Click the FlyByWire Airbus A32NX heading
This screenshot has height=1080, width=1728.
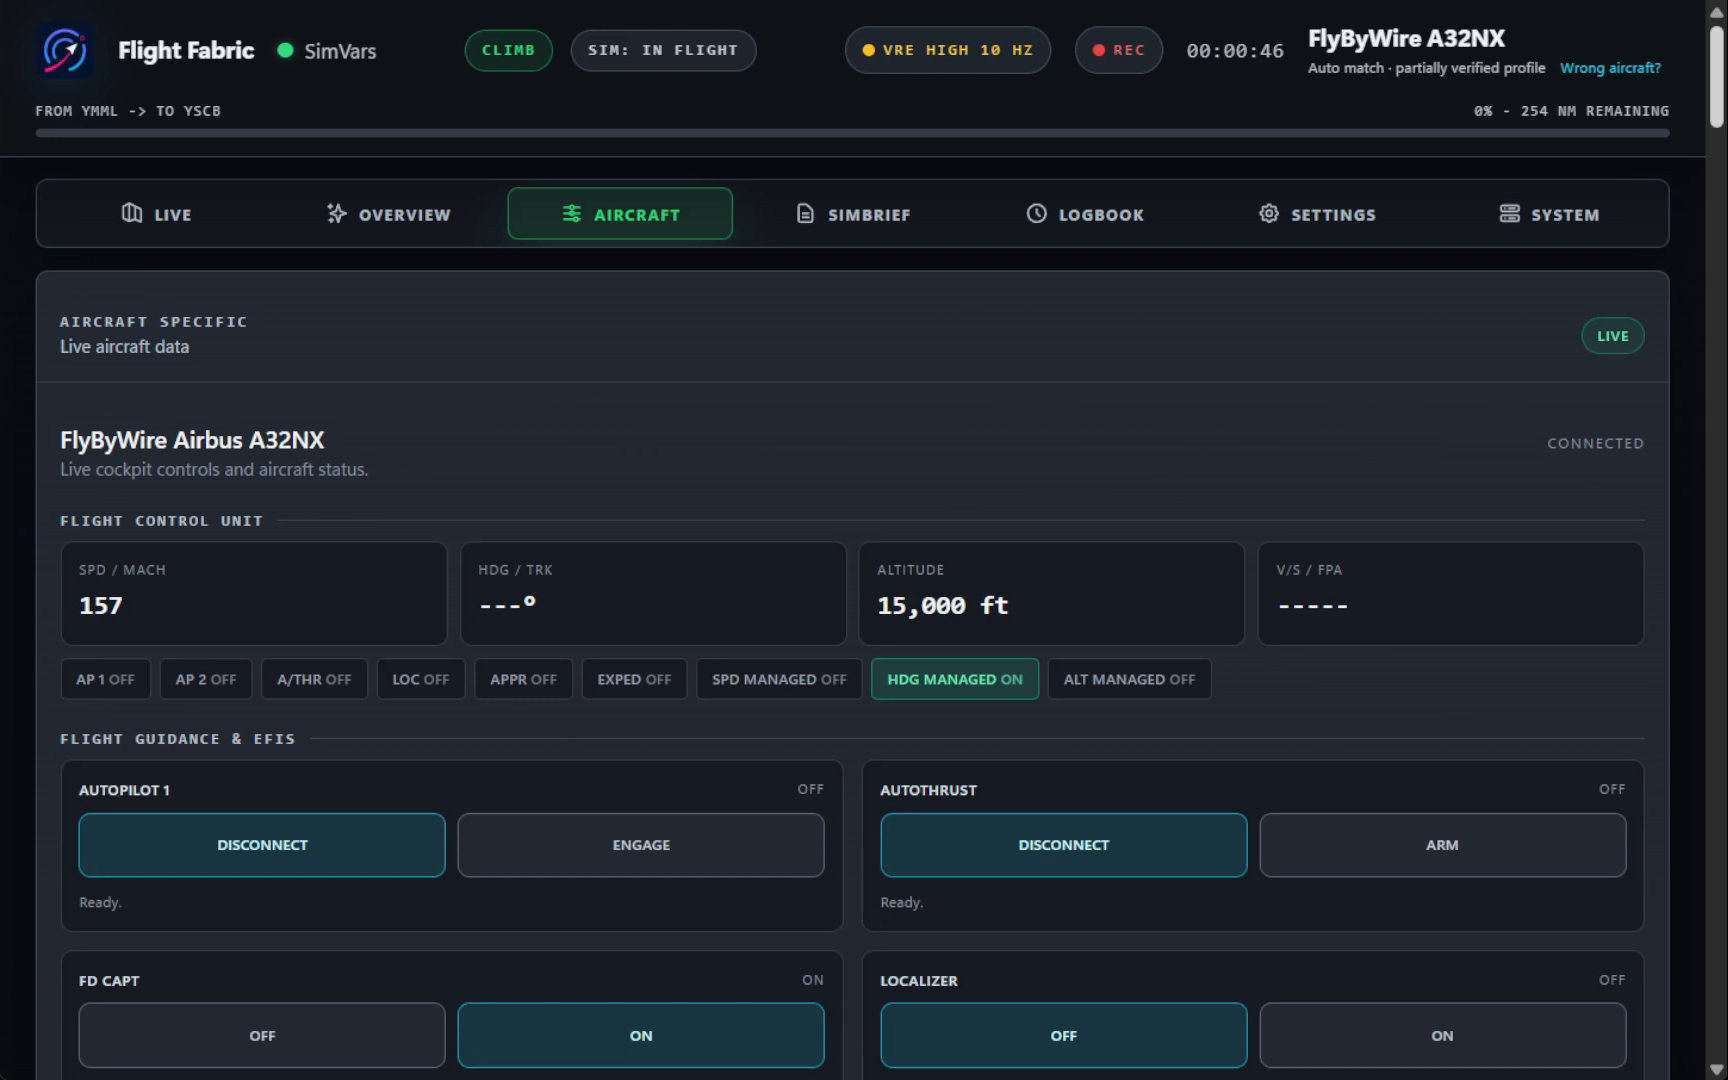point(192,440)
